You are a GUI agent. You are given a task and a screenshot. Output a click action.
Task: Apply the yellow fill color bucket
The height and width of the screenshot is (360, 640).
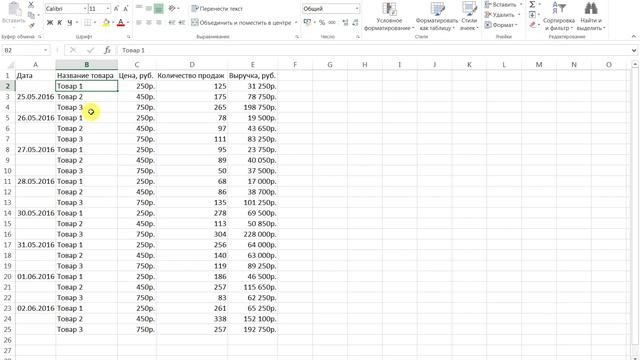click(106, 23)
